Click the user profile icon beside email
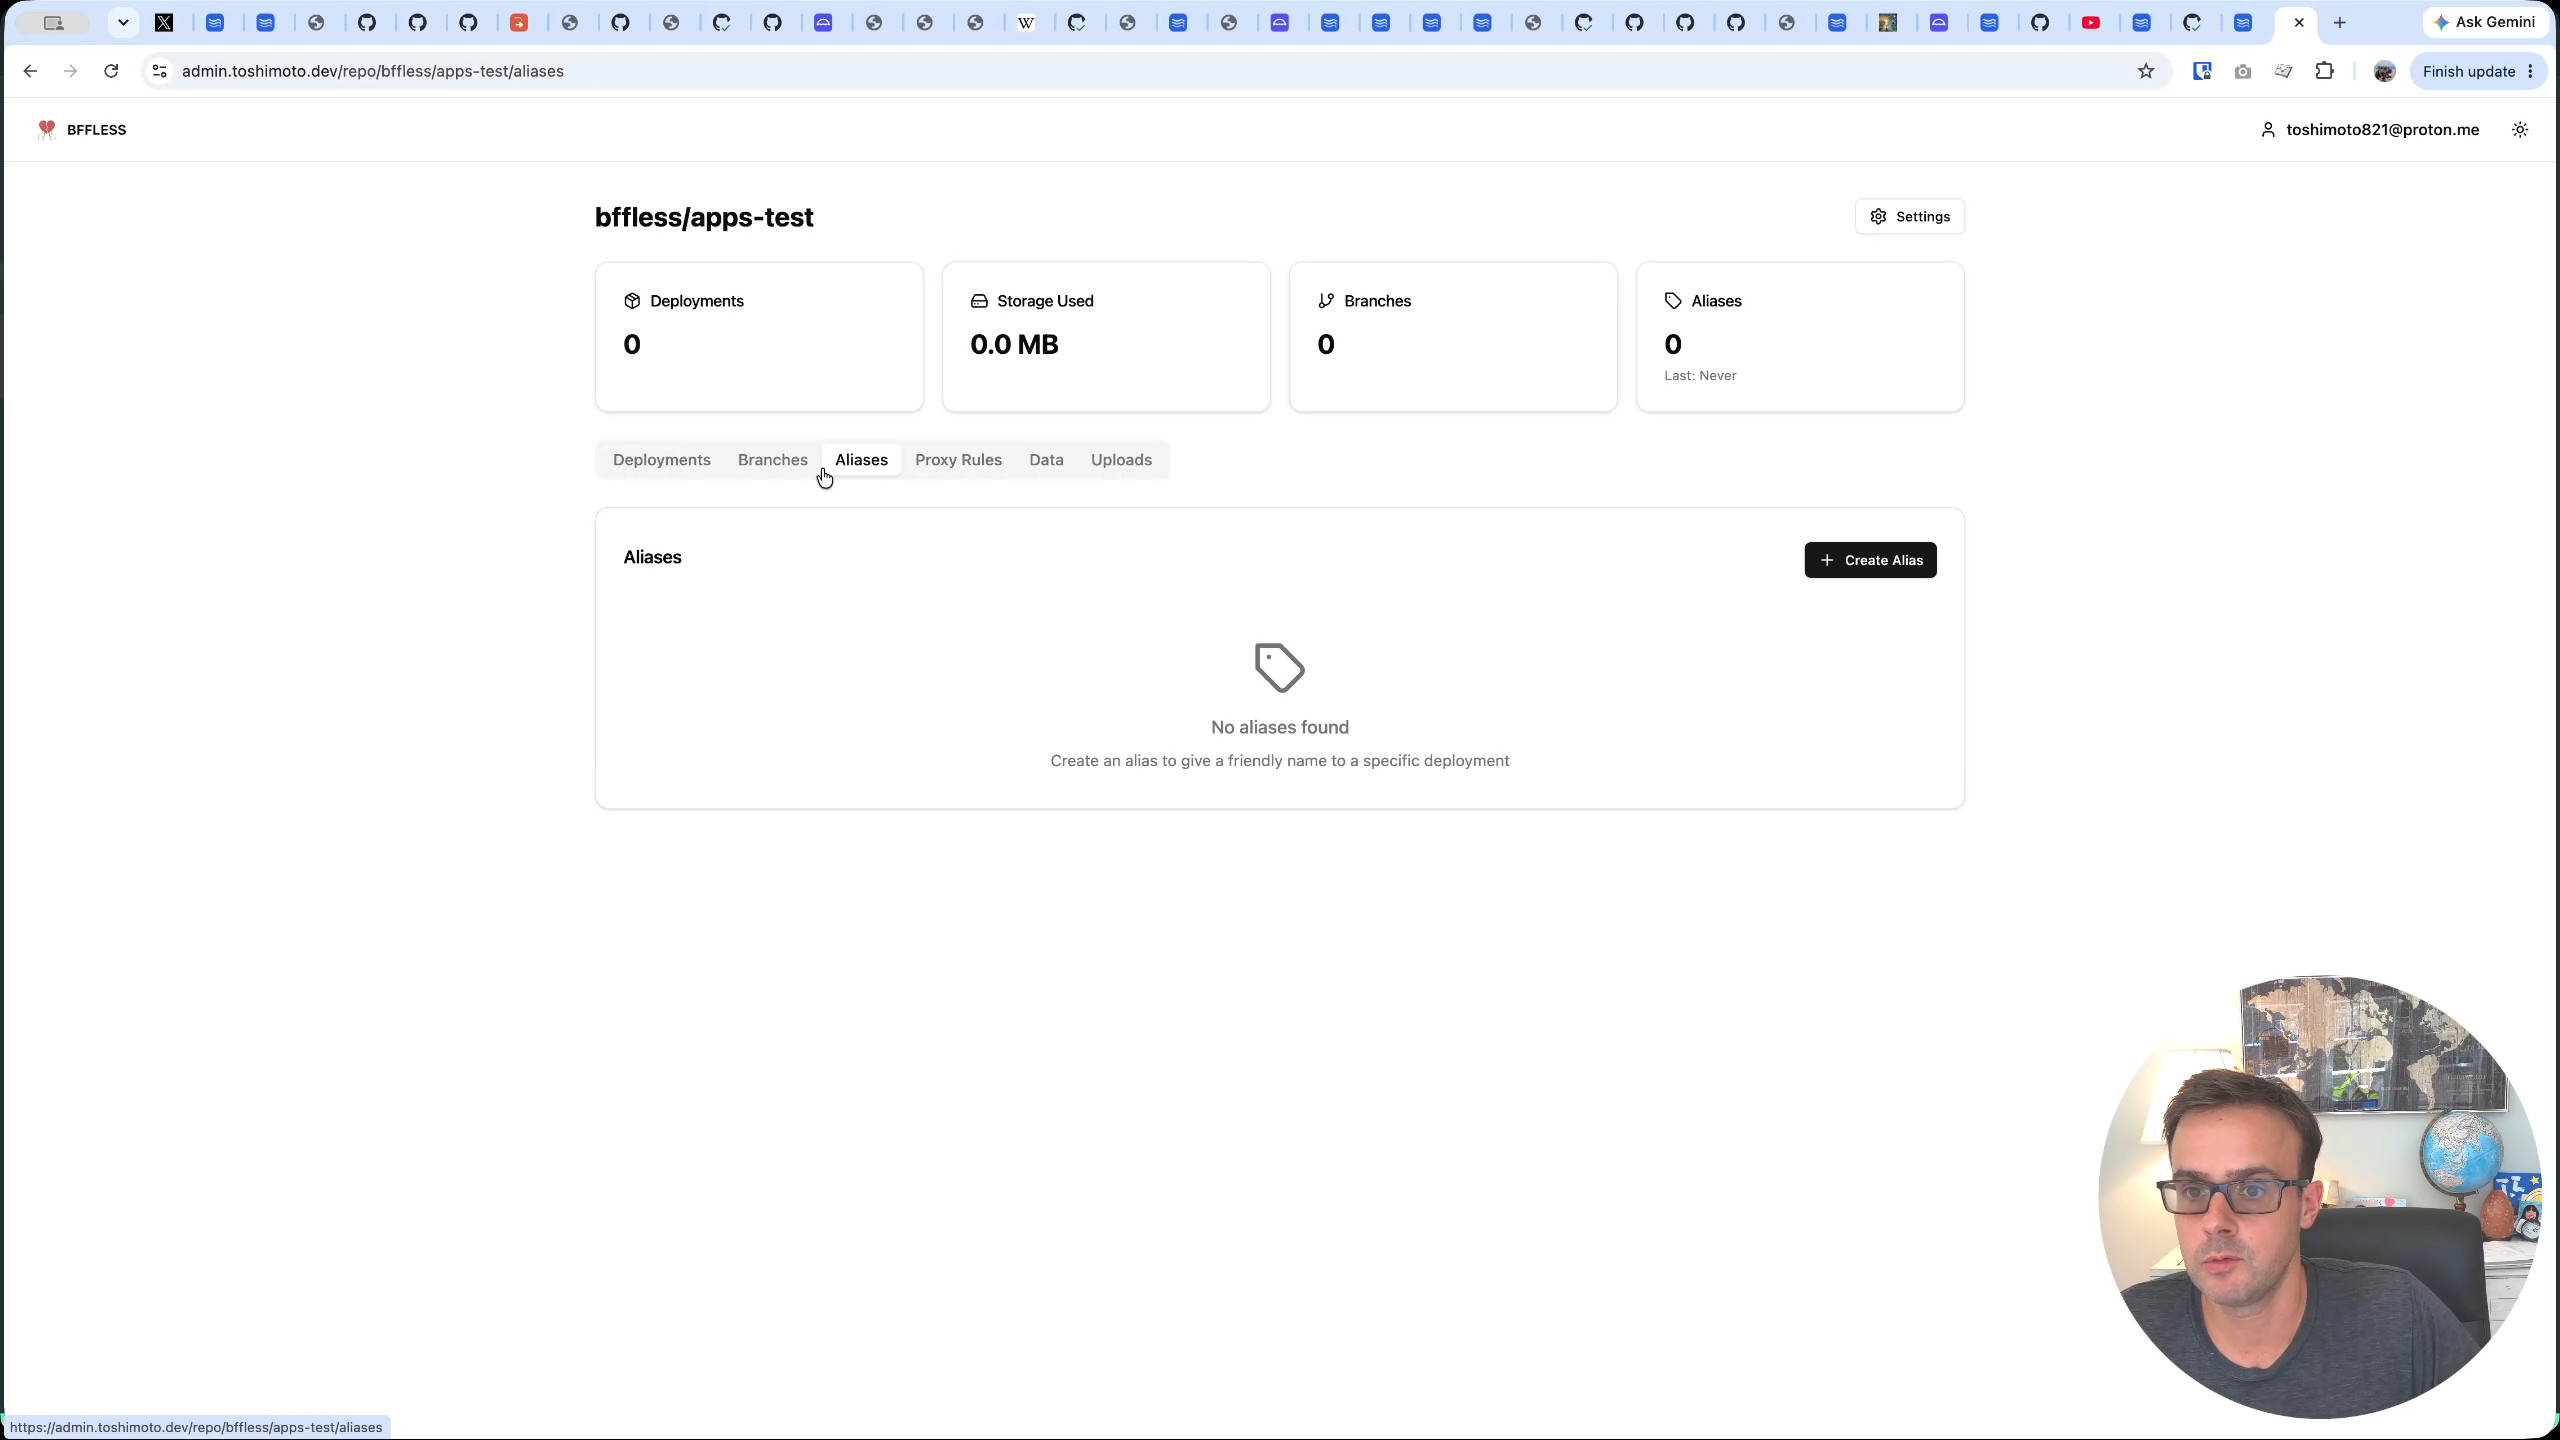 click(x=2268, y=130)
